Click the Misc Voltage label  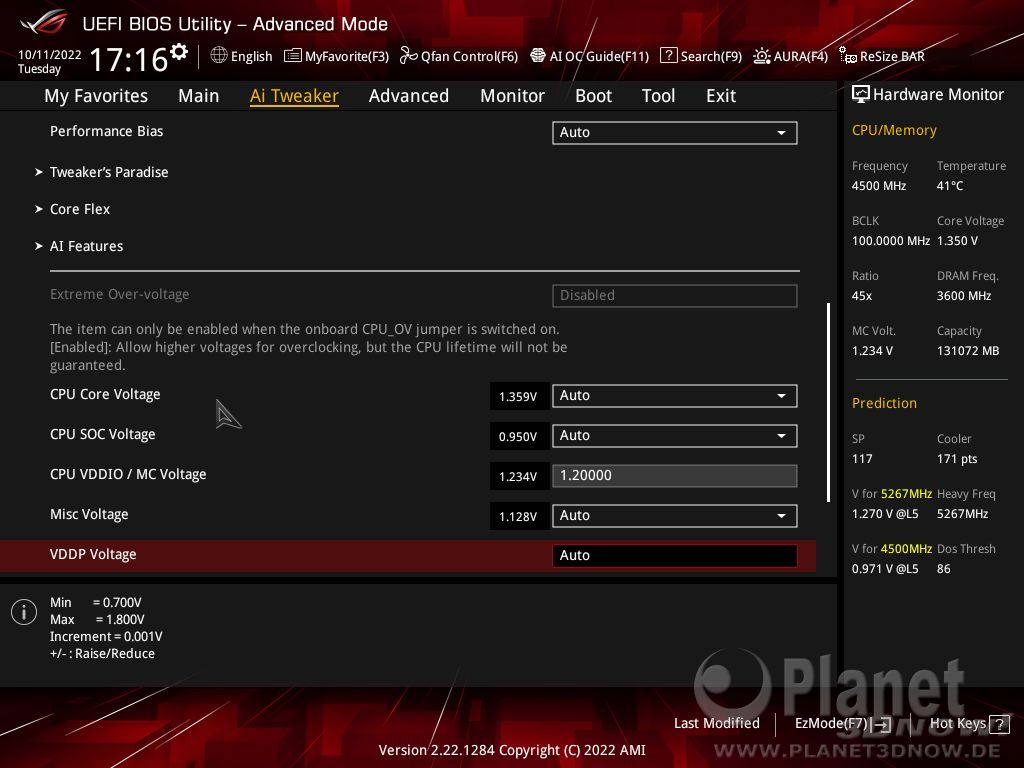pyautogui.click(x=89, y=515)
